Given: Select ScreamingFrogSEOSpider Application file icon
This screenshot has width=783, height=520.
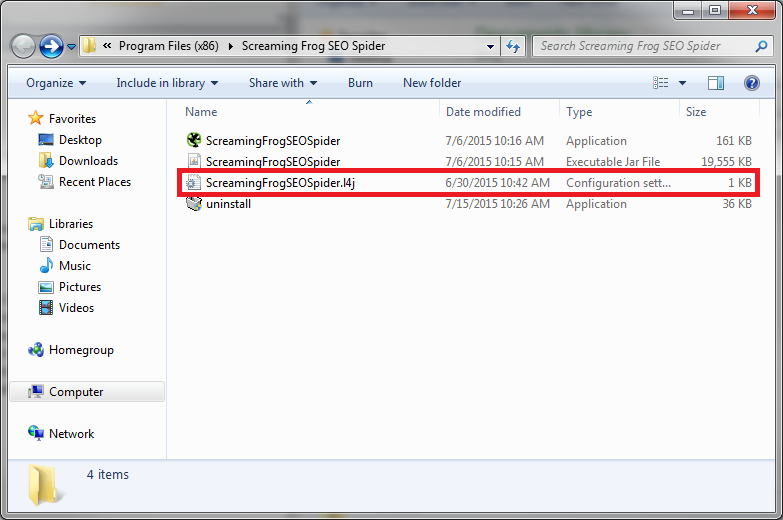Looking at the screenshot, I should 194,140.
